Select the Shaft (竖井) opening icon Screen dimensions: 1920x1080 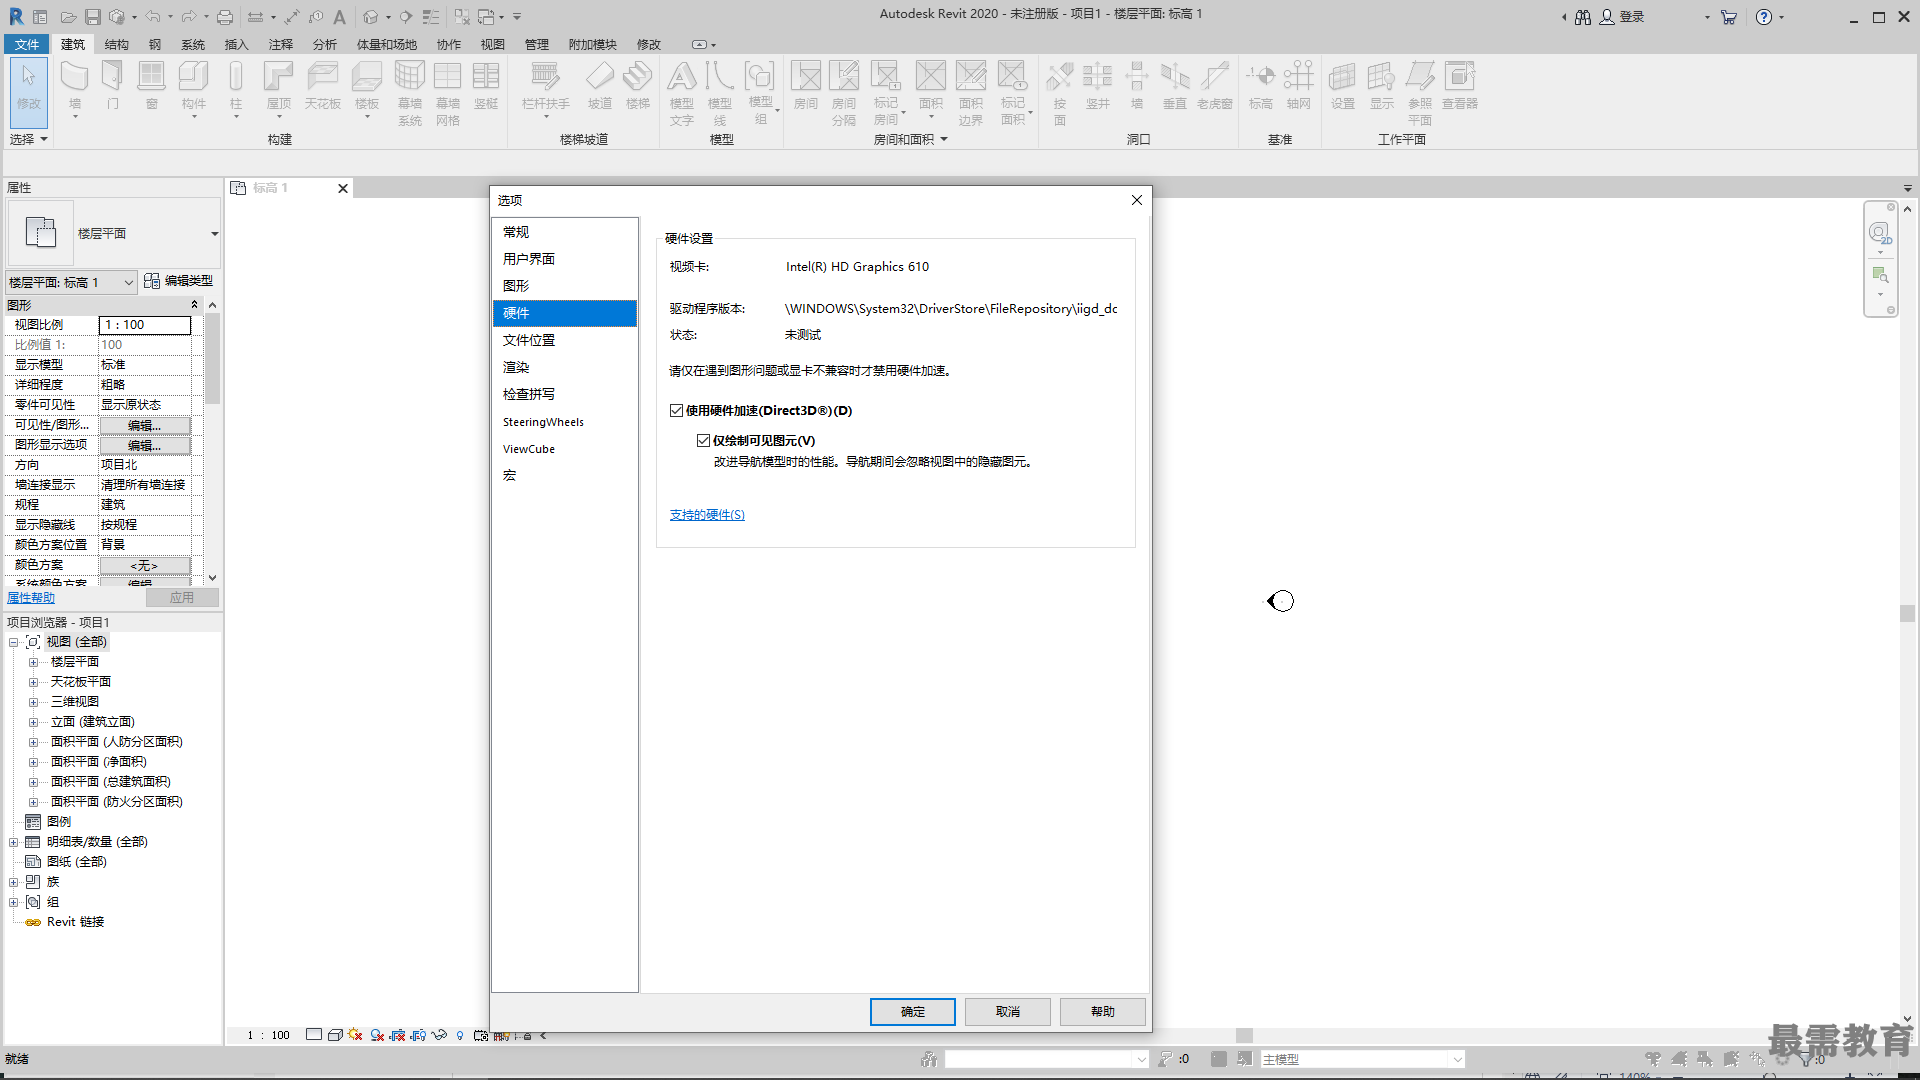[x=1098, y=78]
